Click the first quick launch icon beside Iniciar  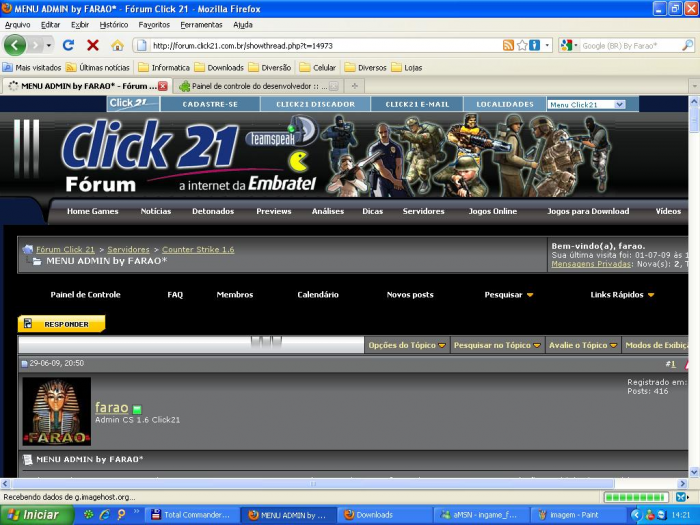pyautogui.click(x=88, y=515)
